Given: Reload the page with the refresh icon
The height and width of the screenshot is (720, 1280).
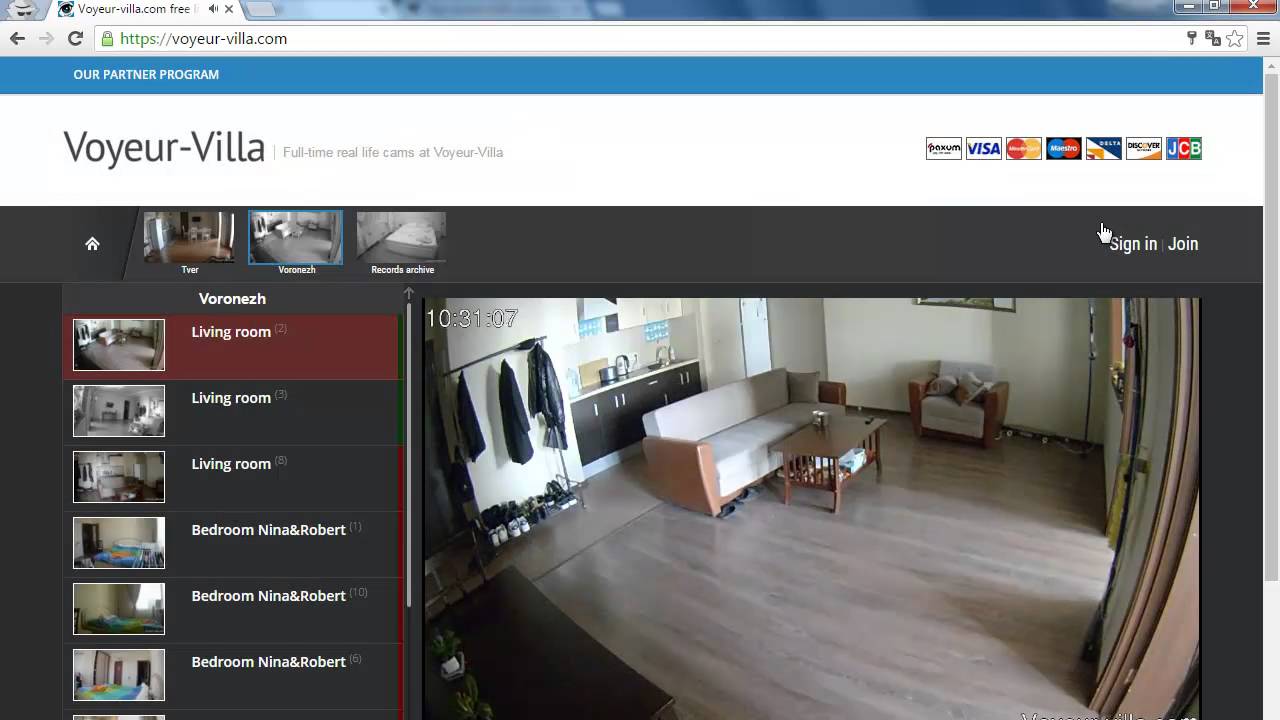Looking at the screenshot, I should [75, 38].
